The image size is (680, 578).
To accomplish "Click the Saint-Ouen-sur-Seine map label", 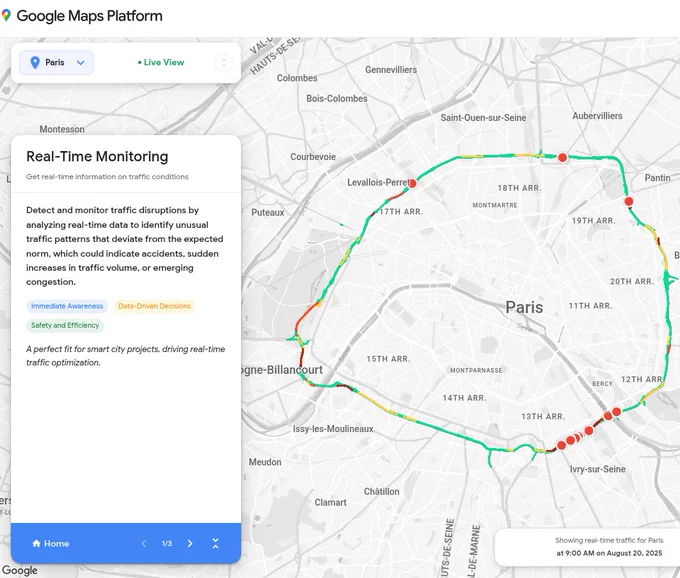I will point(483,118).
